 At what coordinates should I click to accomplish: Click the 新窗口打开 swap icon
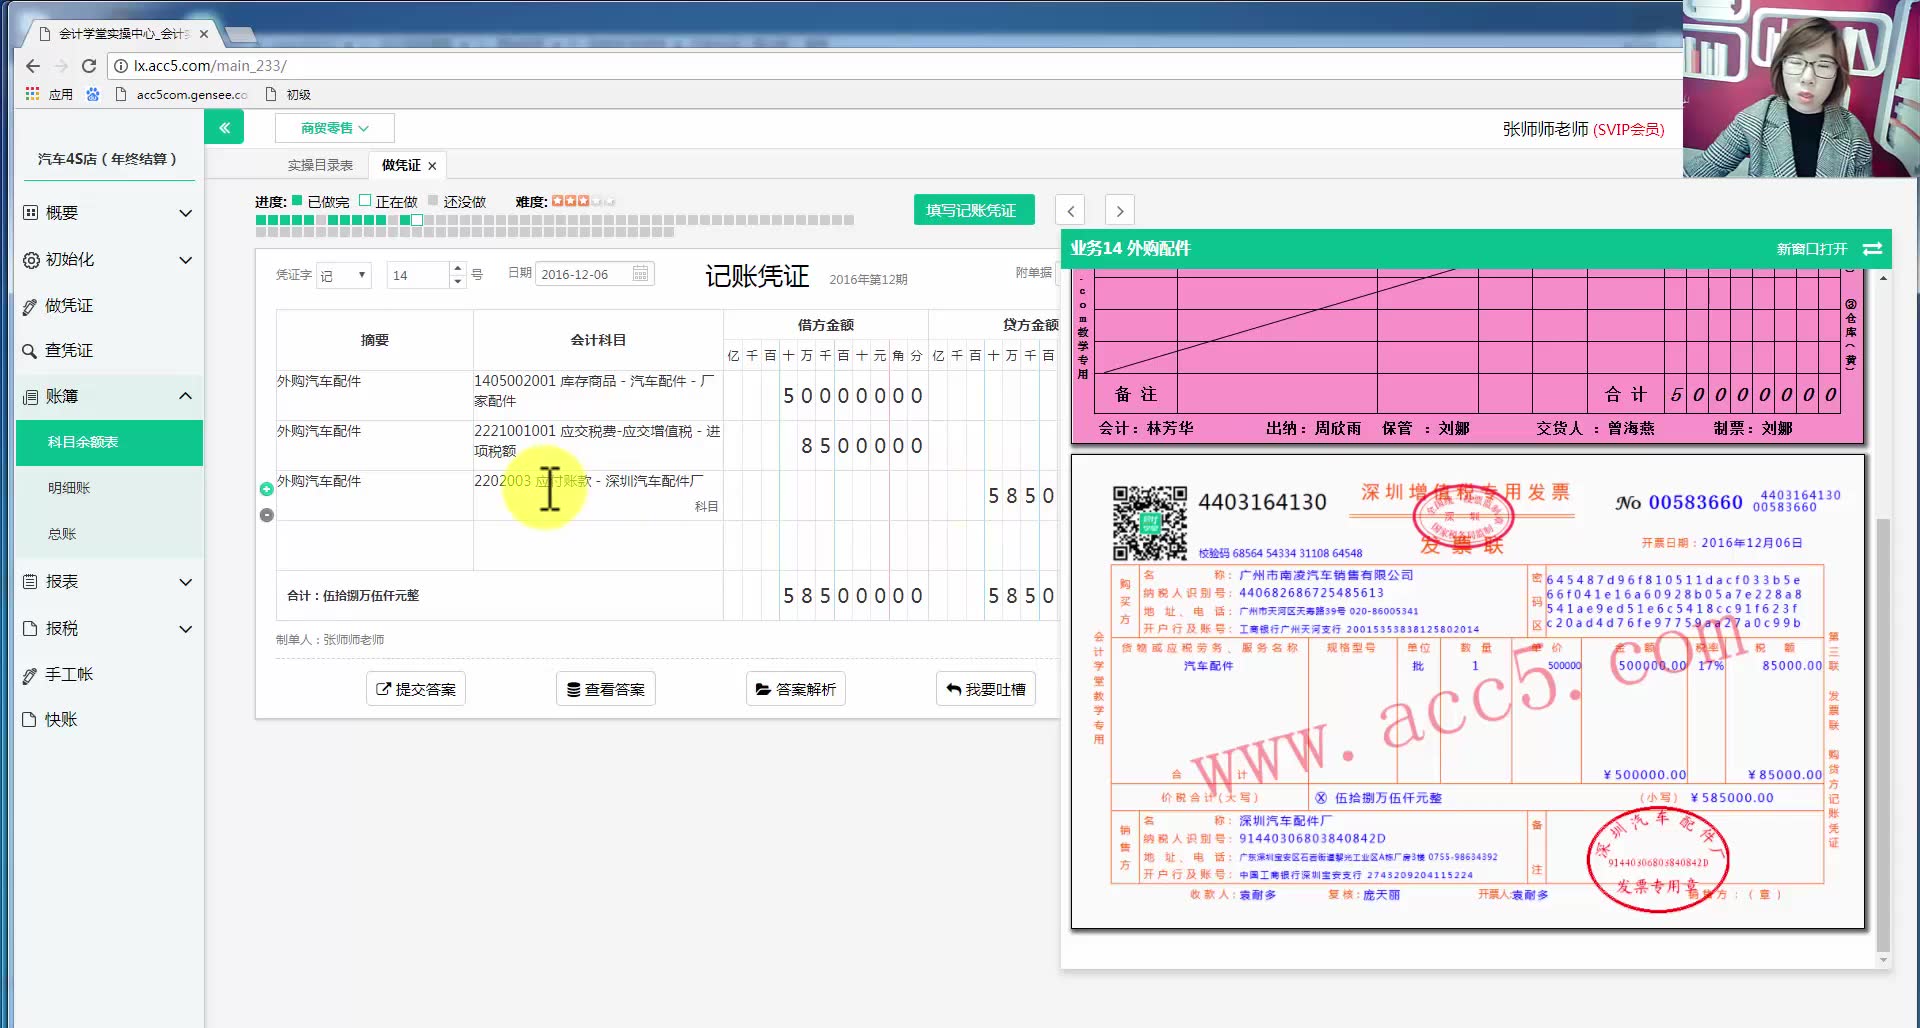[x=1872, y=249]
